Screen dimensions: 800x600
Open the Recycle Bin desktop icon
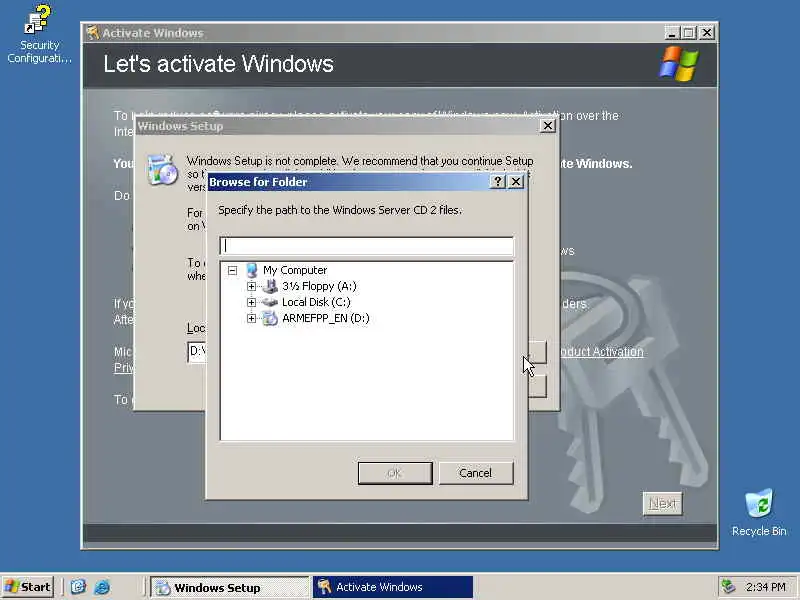pos(759,513)
